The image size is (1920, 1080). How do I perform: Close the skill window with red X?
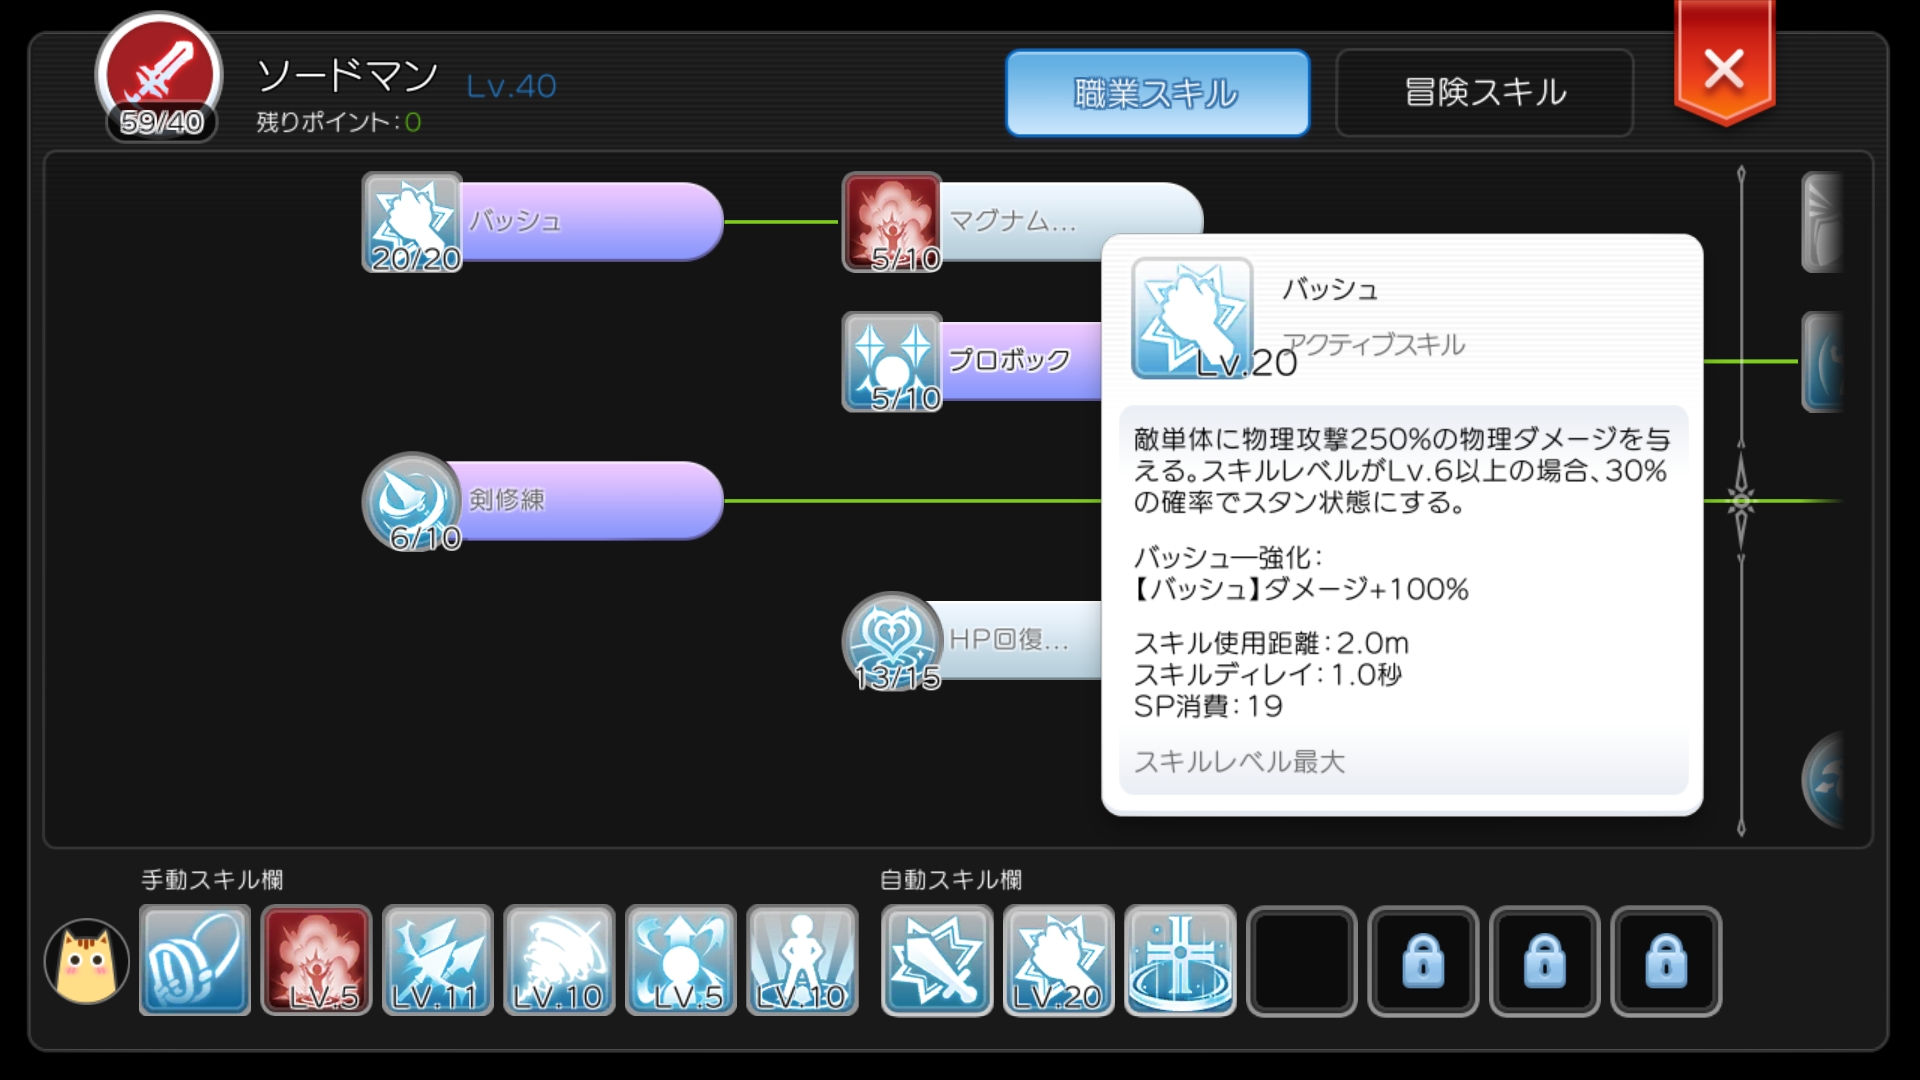1724,66
